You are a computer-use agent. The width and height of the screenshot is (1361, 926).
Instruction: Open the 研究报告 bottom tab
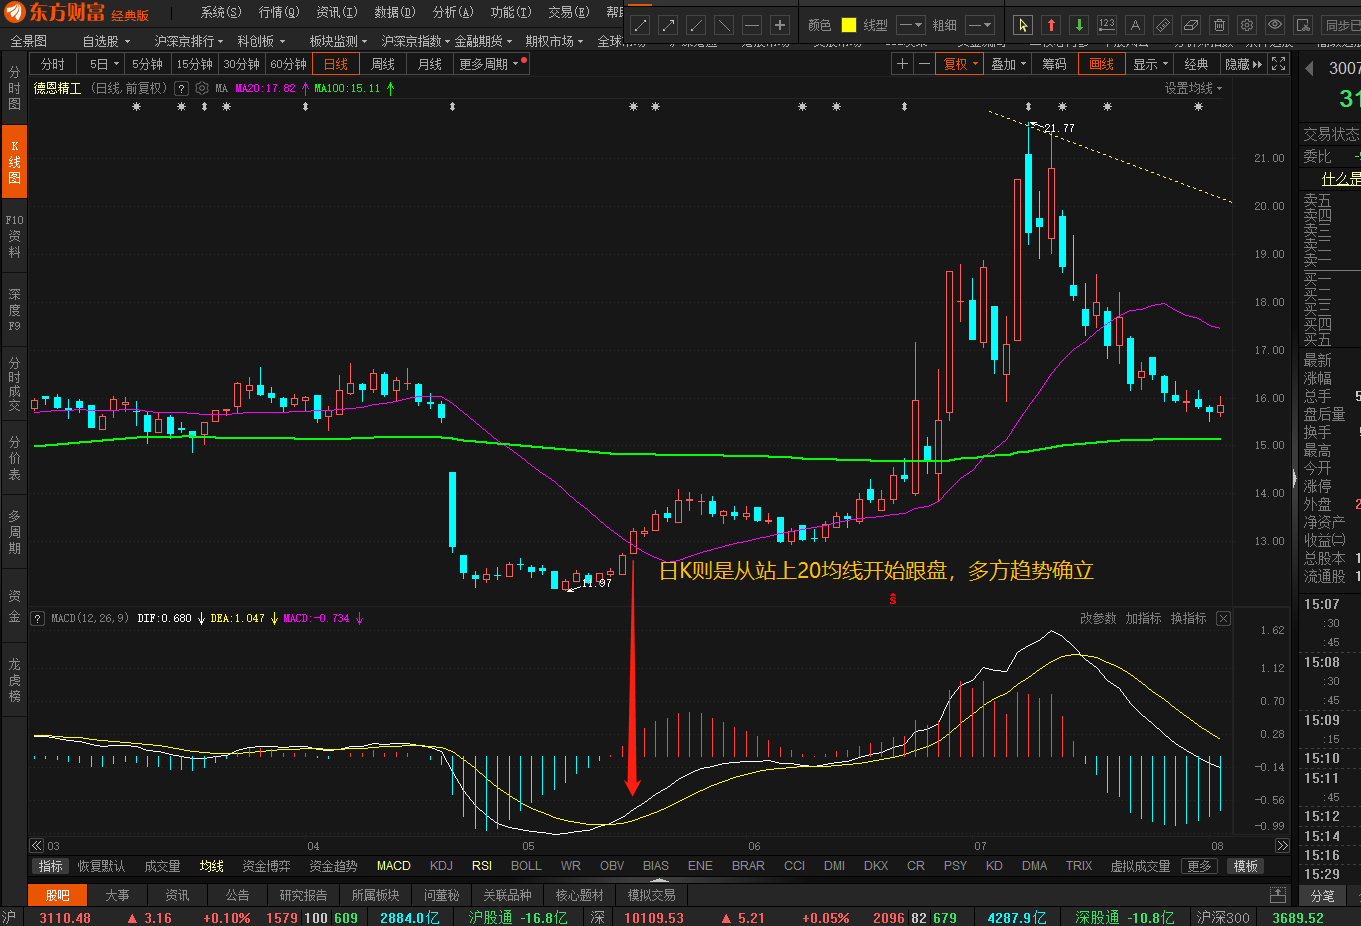pyautogui.click(x=303, y=895)
